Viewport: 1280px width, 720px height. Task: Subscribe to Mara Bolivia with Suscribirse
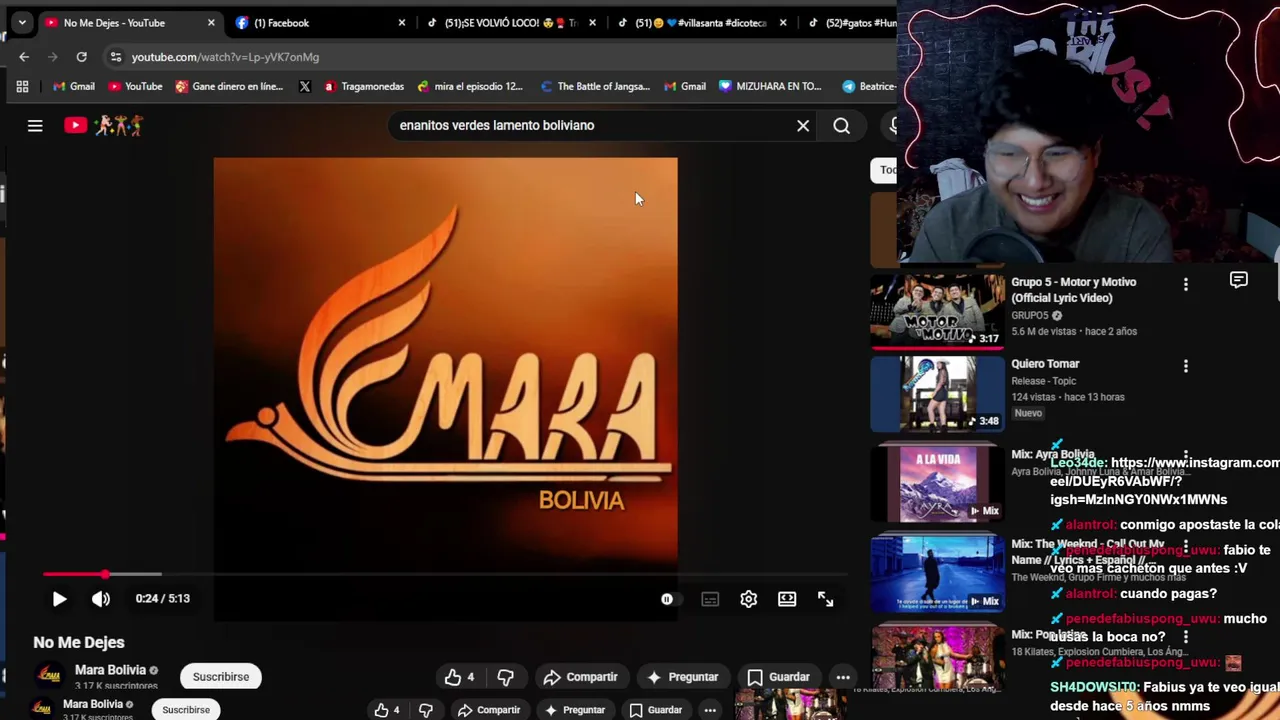click(x=221, y=677)
